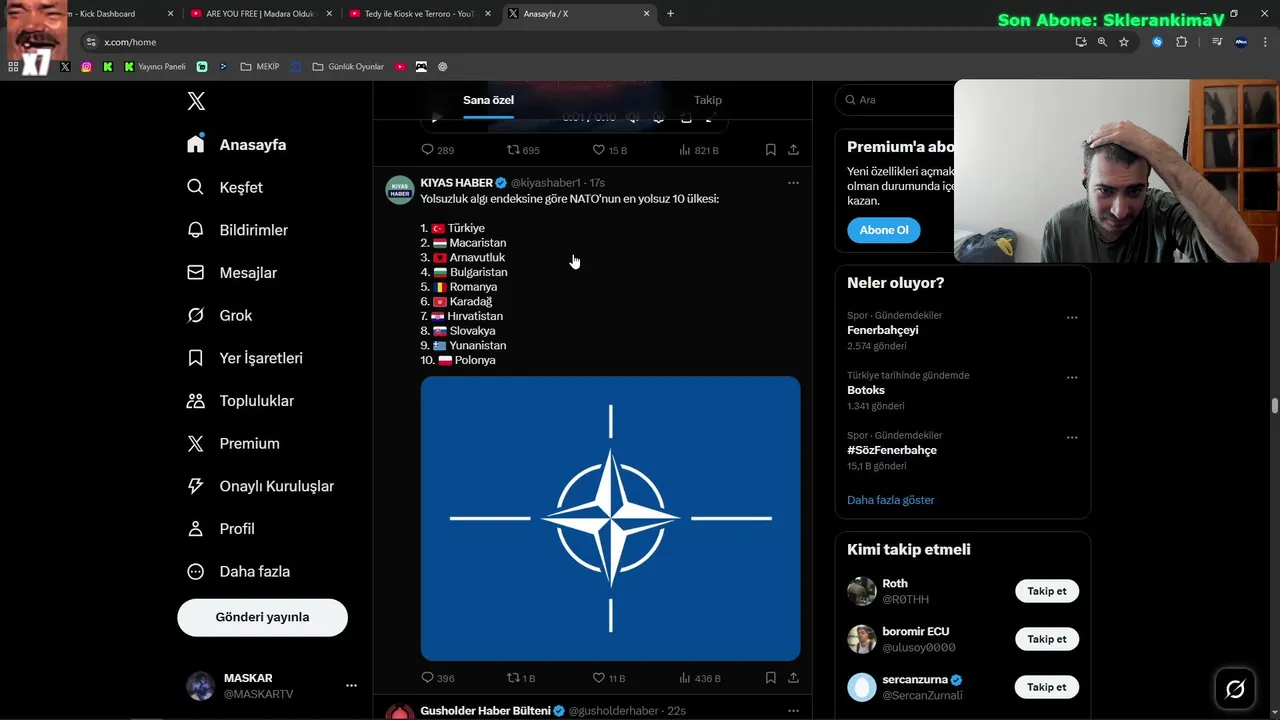This screenshot has width=1280, height=720.
Task: Go to Anasayfa in the sidebar
Action: pos(237,145)
